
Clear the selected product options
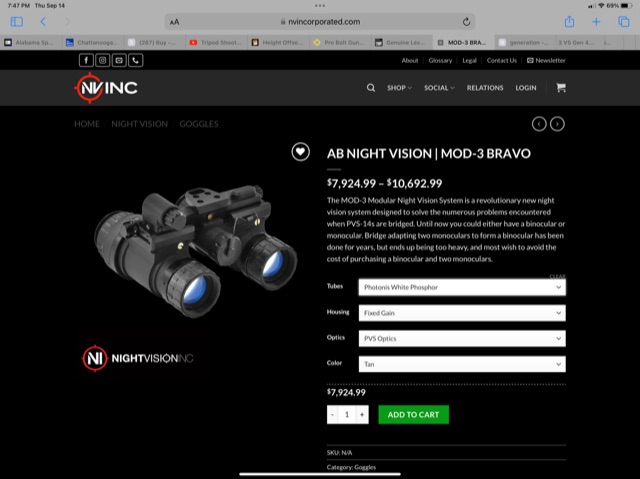[558, 276]
